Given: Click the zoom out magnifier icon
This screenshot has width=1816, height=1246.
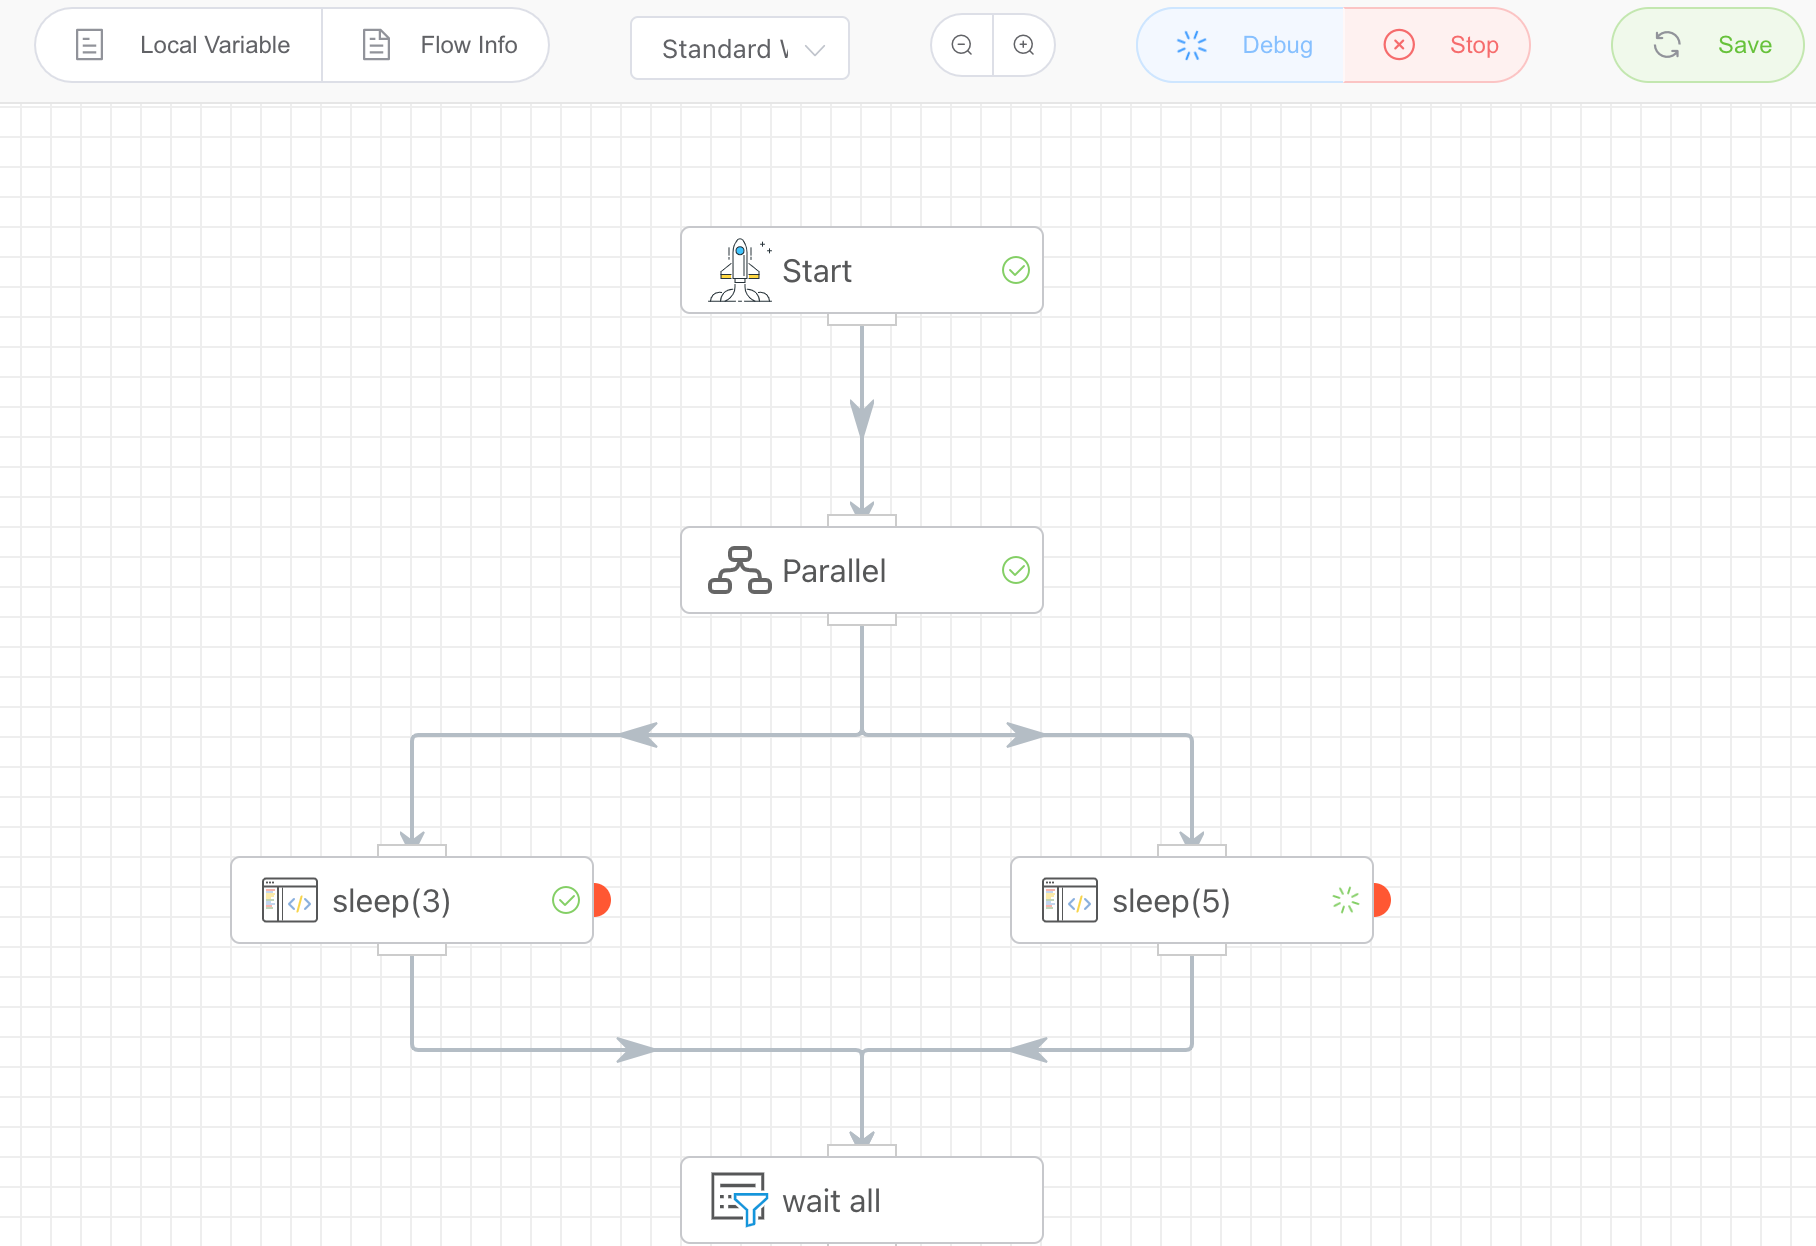Looking at the screenshot, I should coord(962,45).
